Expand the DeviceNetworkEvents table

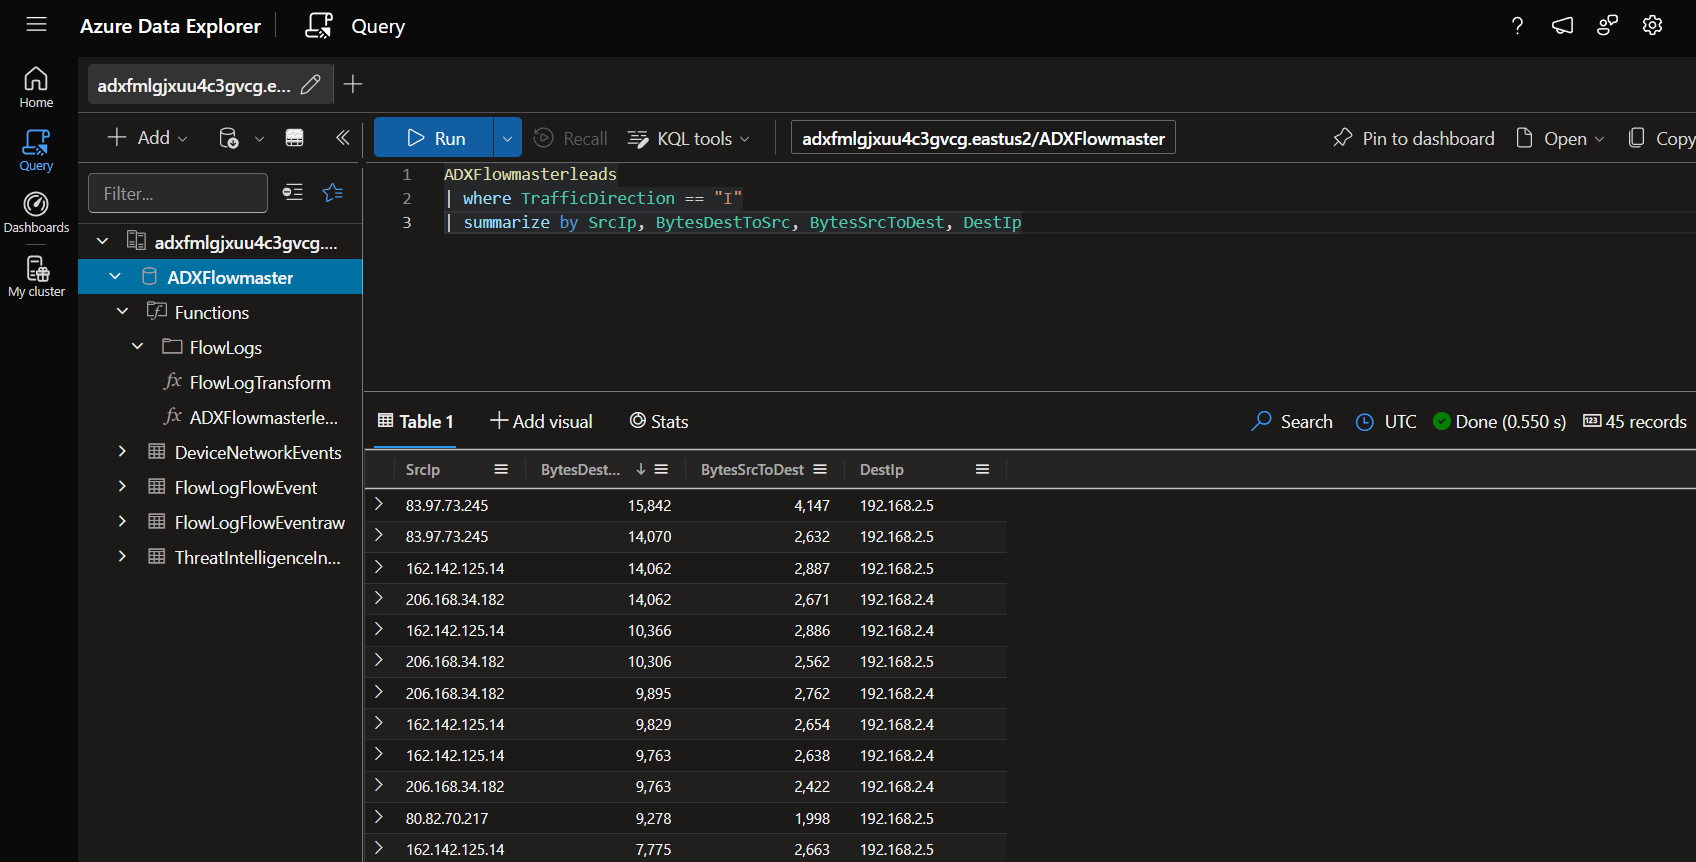[122, 451]
